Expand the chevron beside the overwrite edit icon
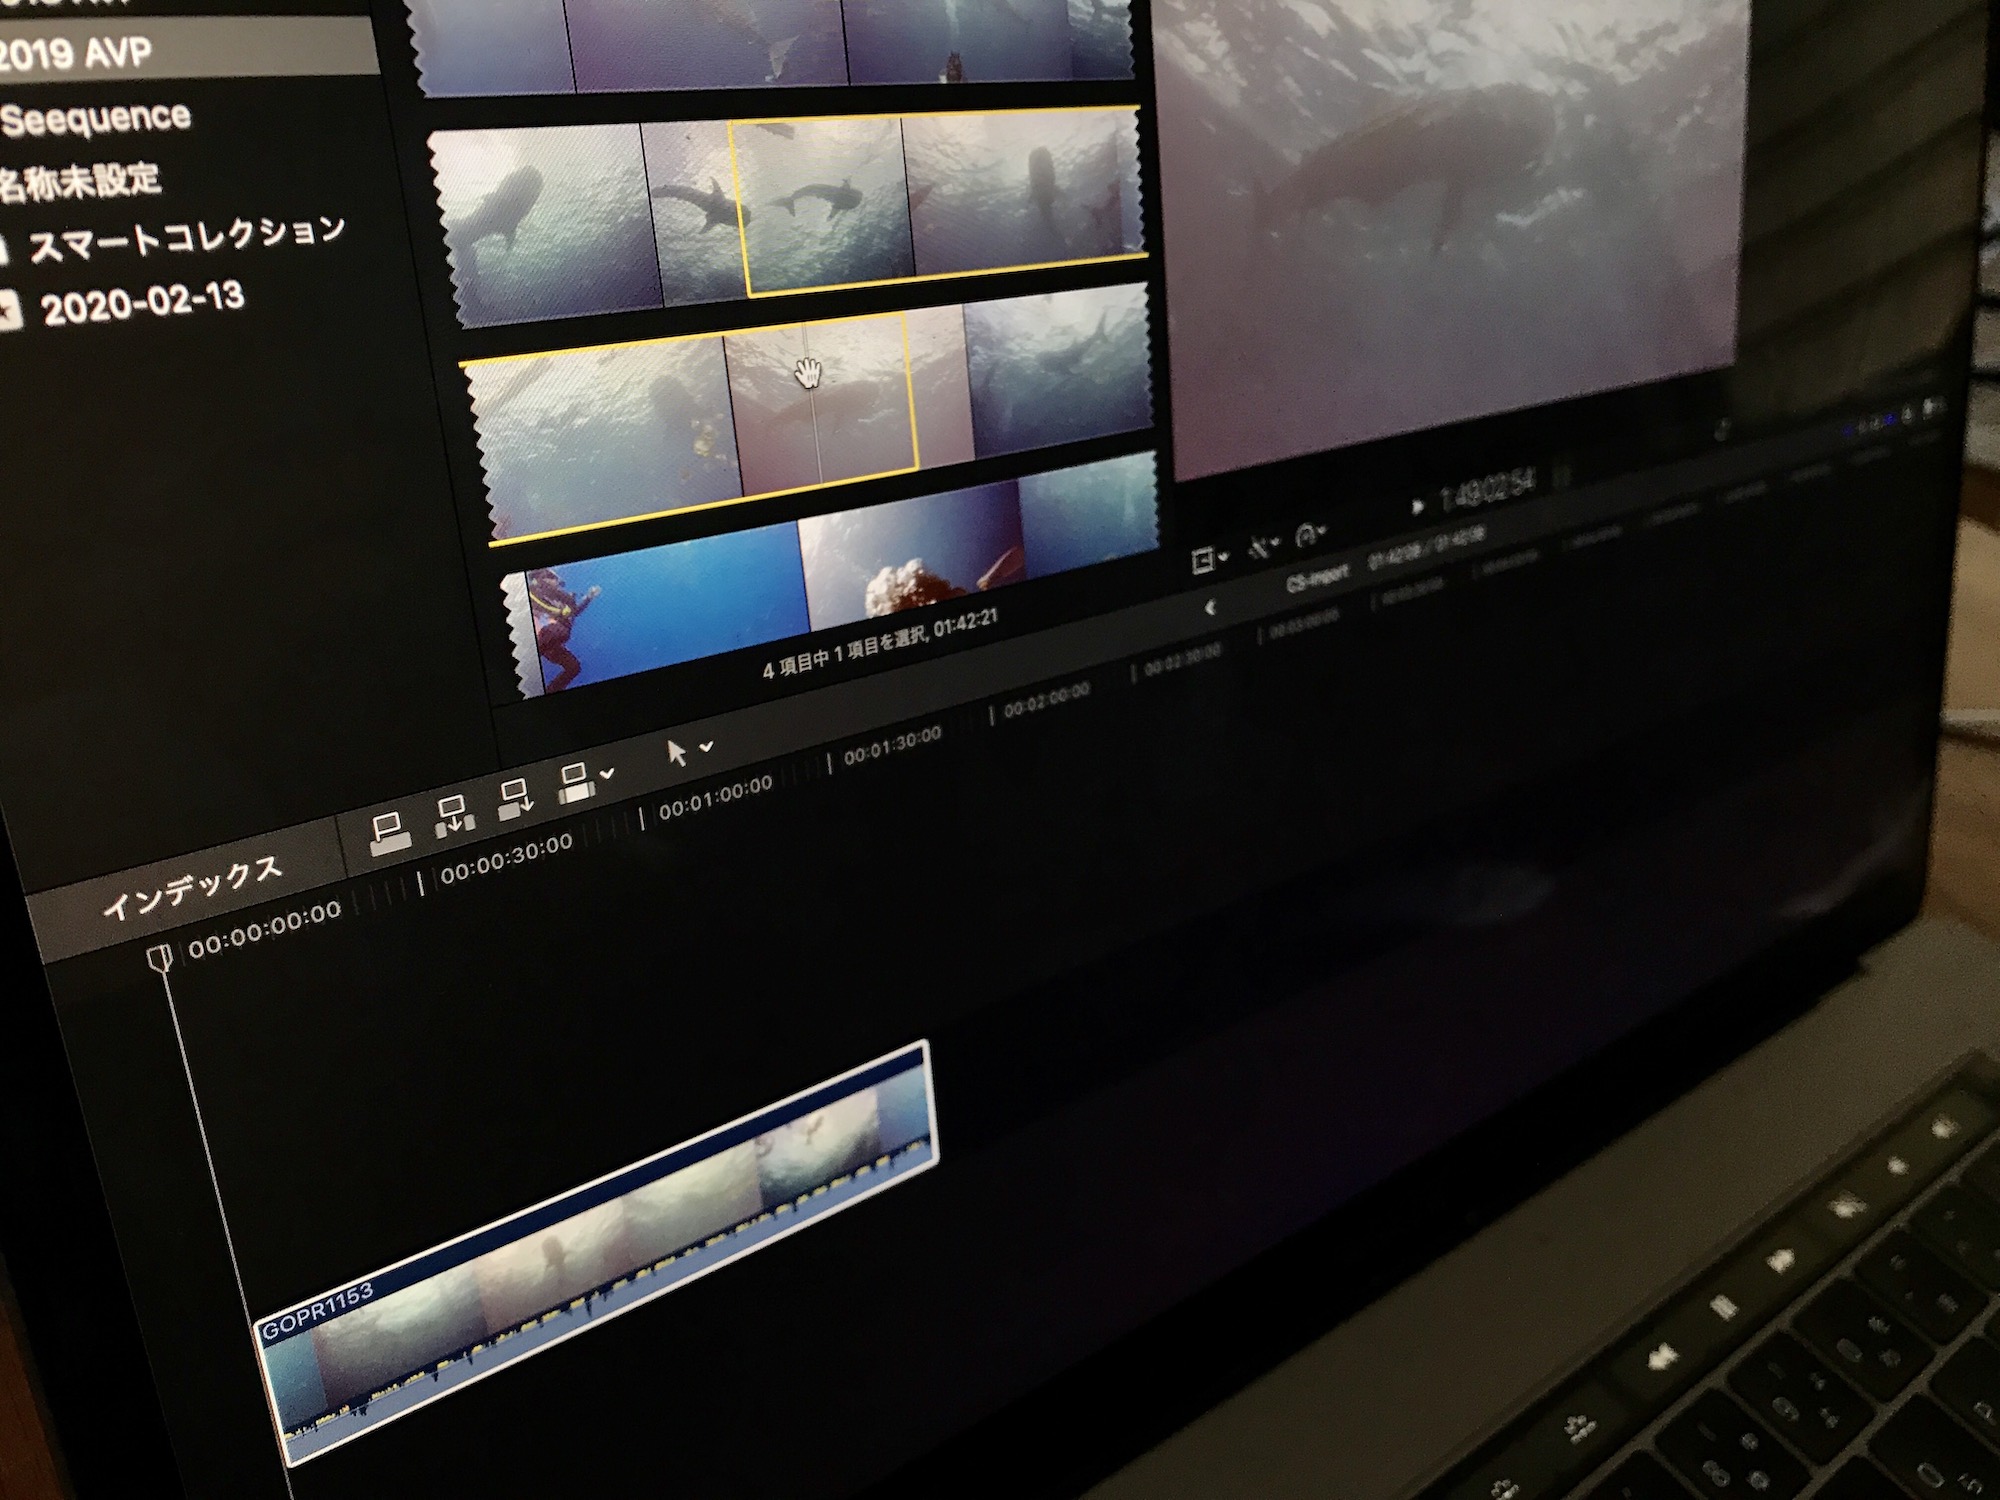2000x1500 pixels. click(x=607, y=774)
